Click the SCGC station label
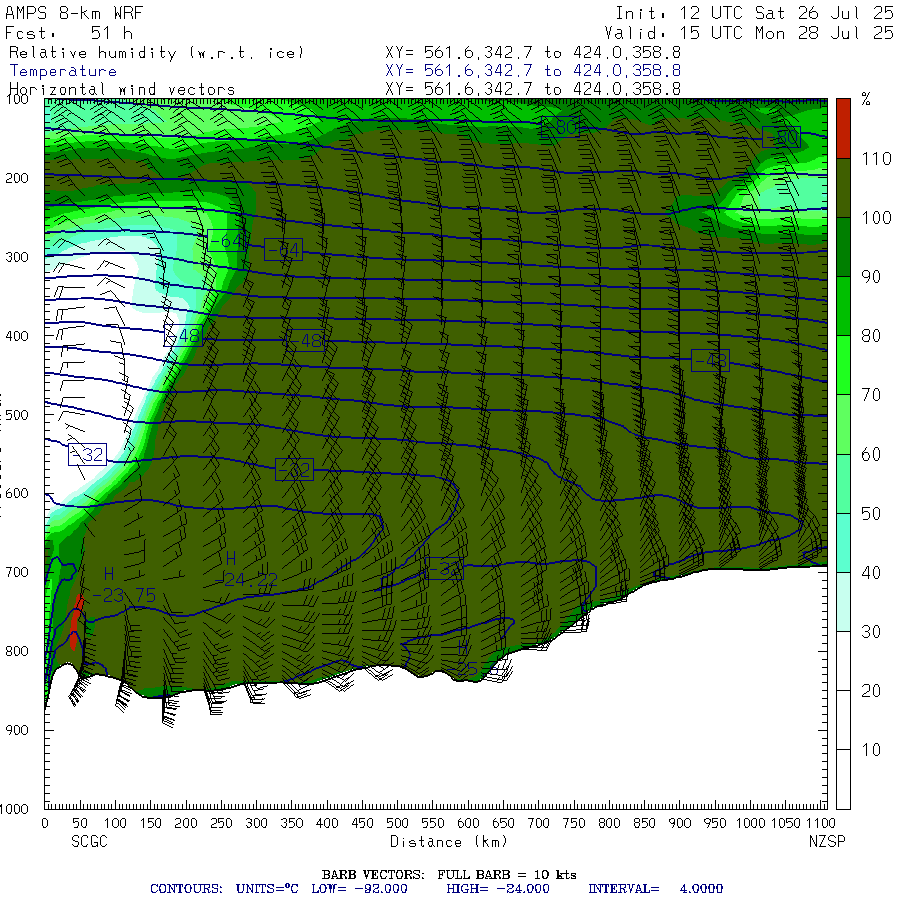 (89, 841)
